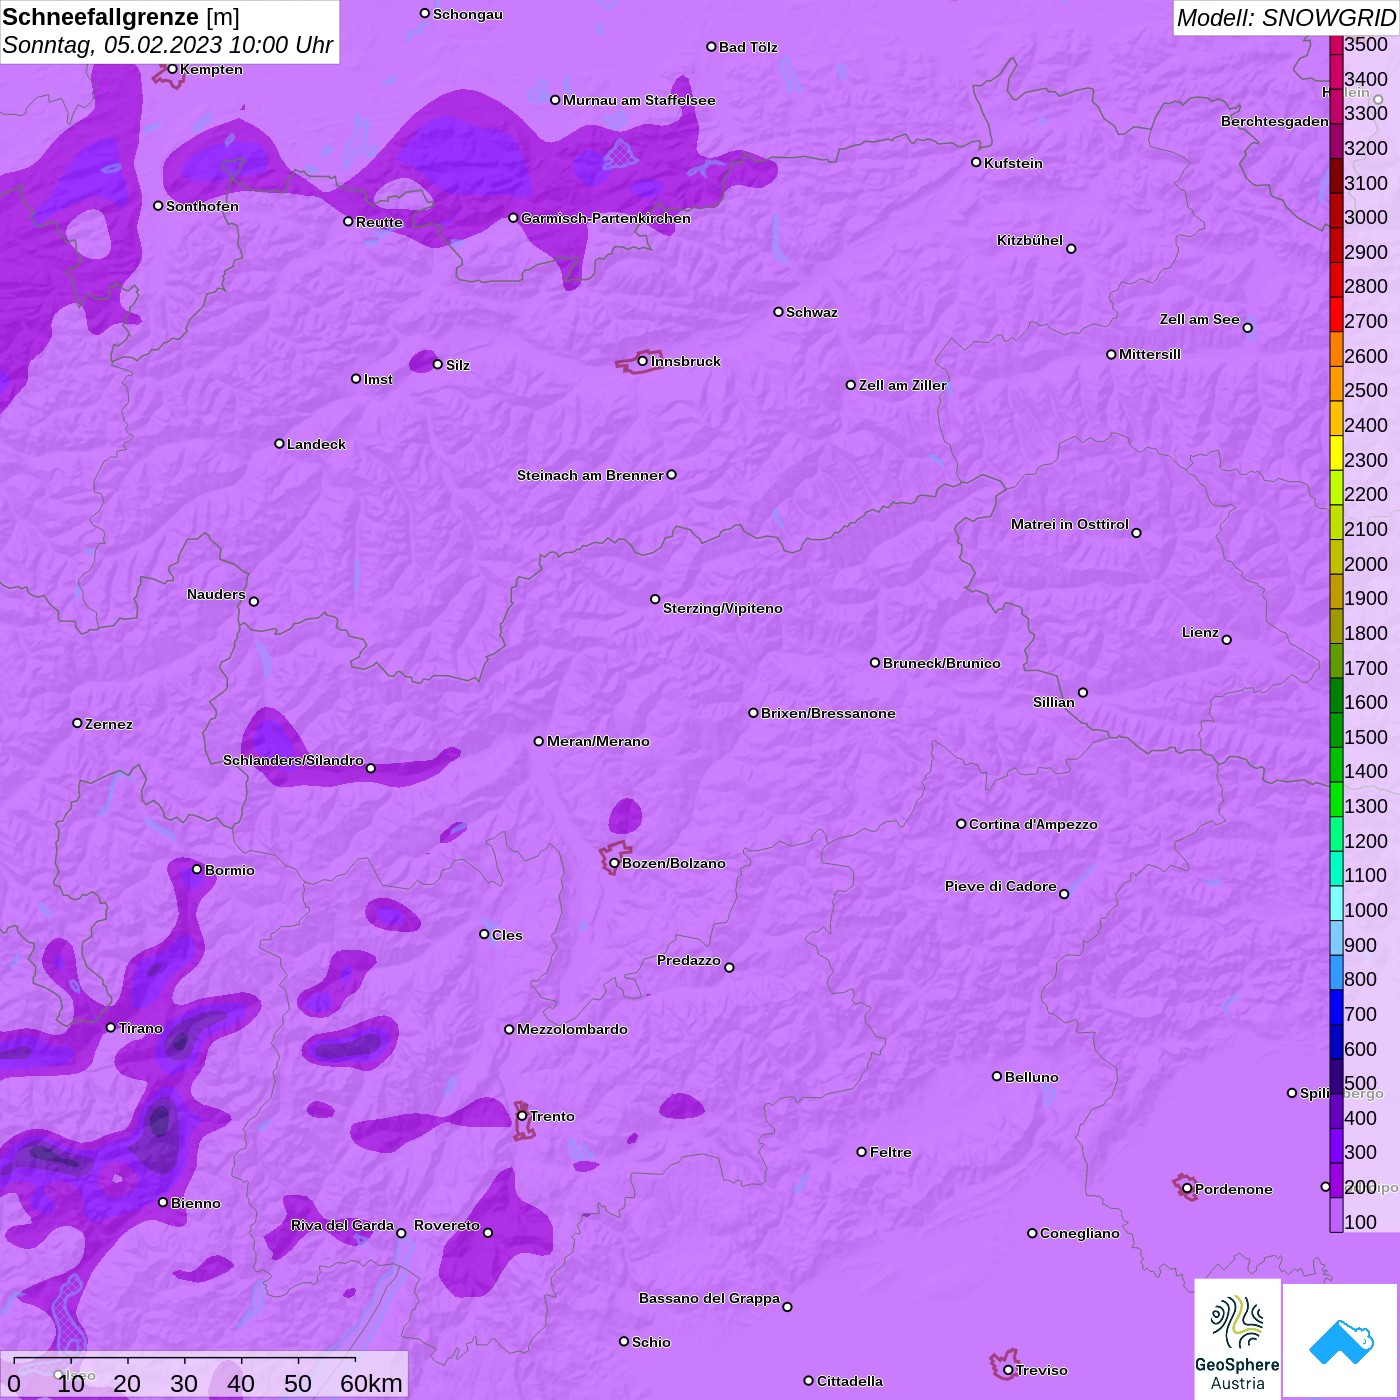1400x1400 pixels.
Task: Select the light purple legend swatch beside 100
Action: (x=1336, y=1214)
